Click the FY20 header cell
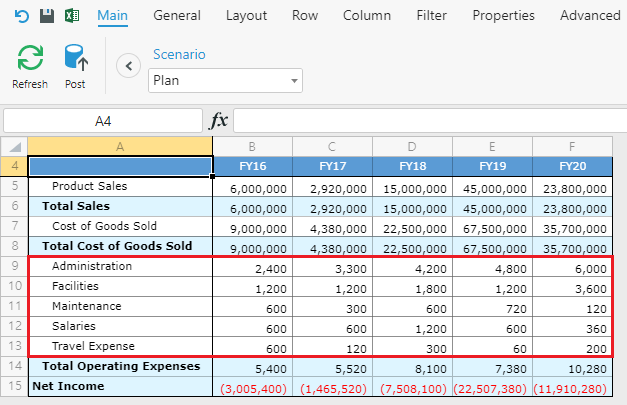 coord(572,166)
